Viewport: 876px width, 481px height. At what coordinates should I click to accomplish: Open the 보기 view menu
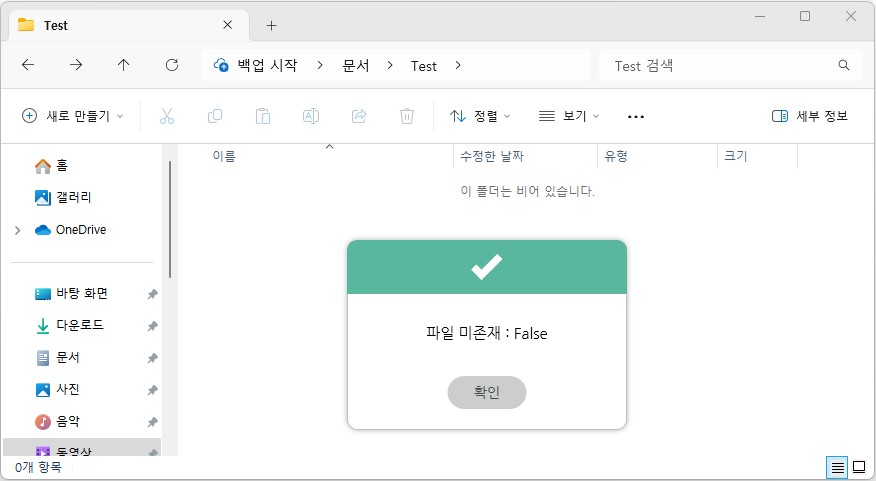pos(569,116)
